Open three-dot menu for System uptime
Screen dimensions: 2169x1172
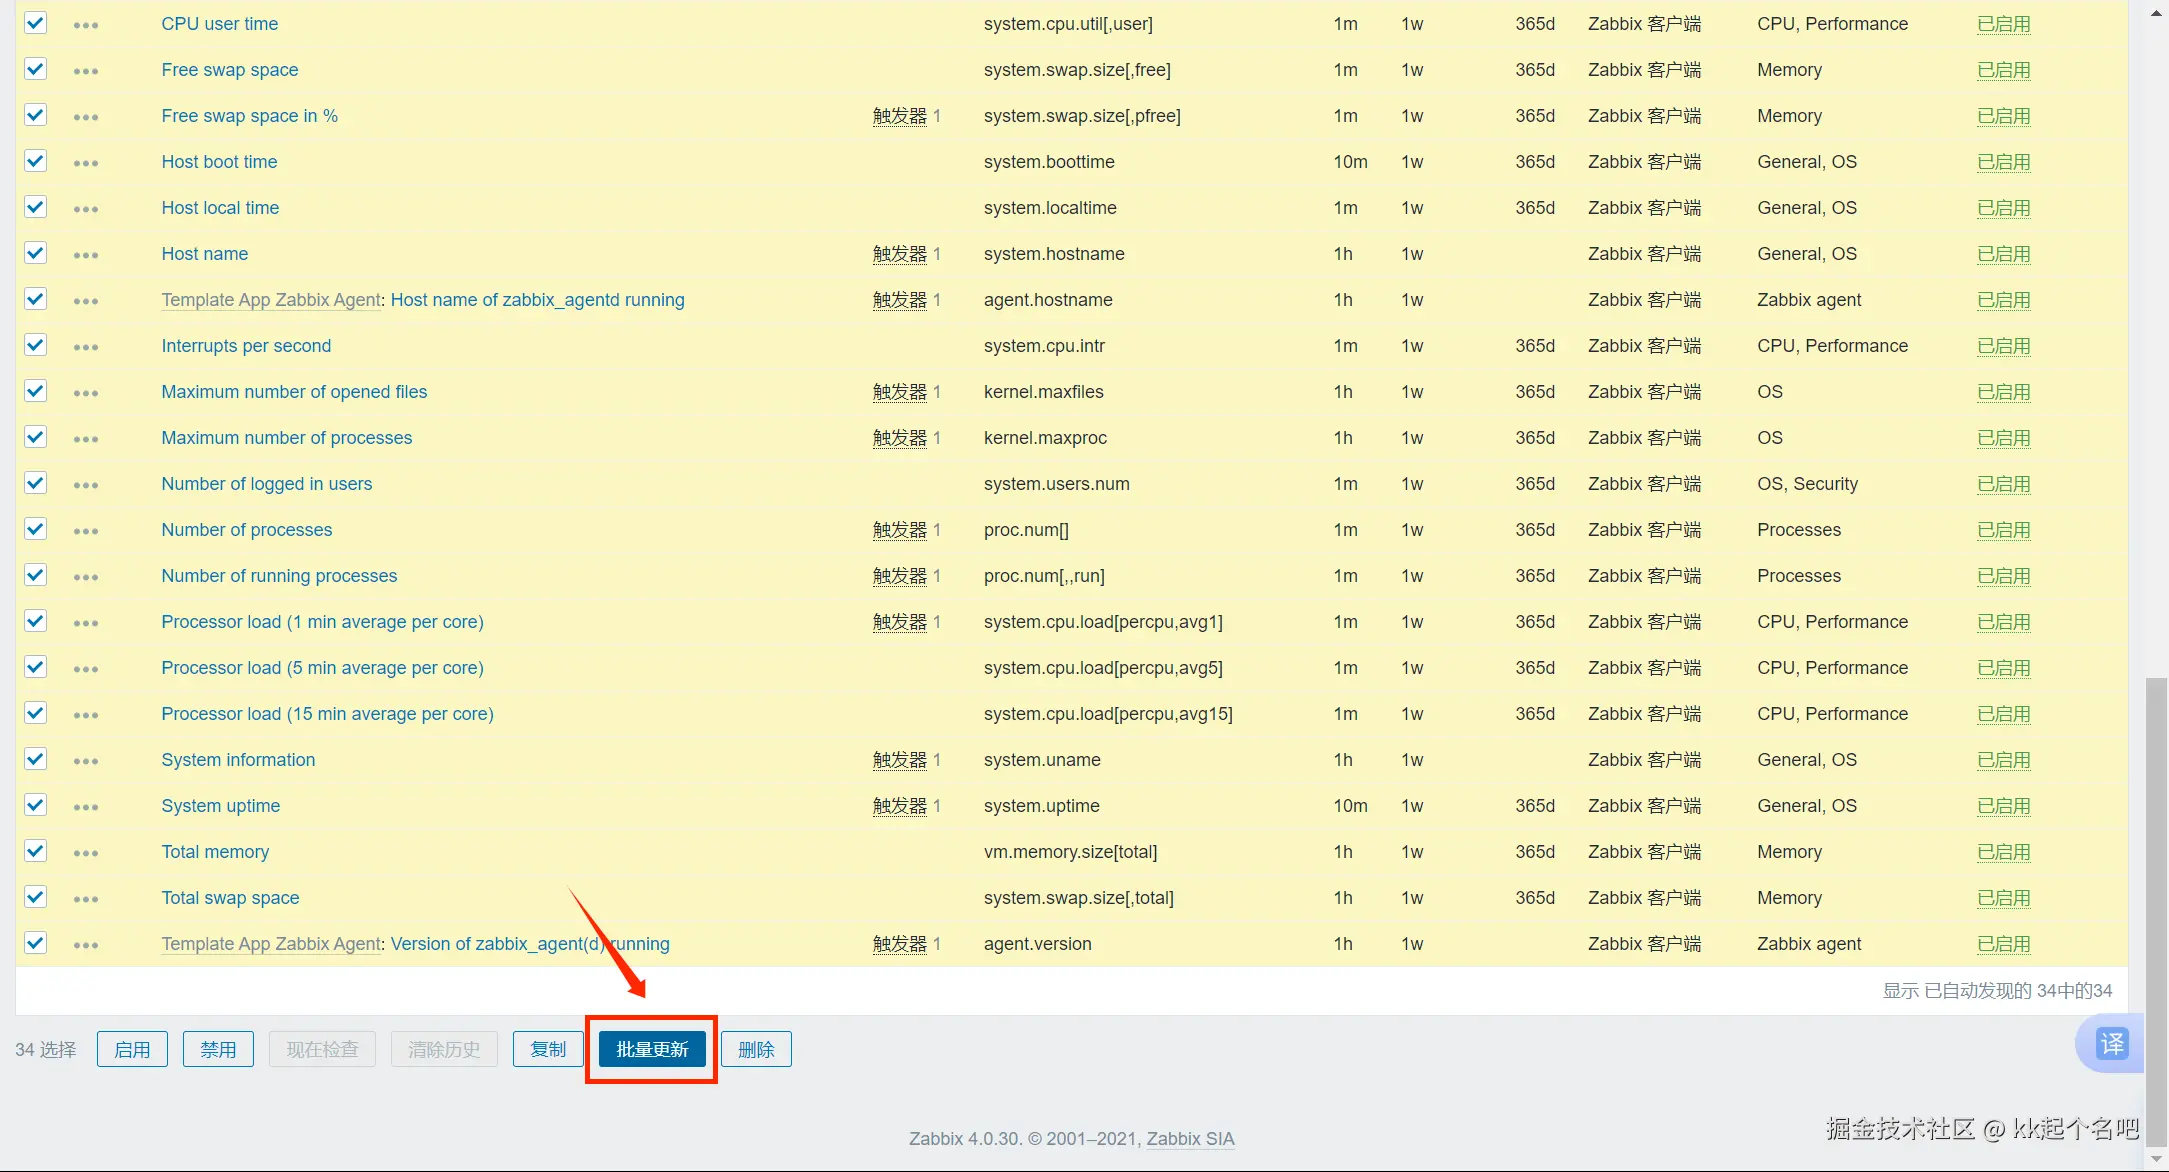[86, 807]
